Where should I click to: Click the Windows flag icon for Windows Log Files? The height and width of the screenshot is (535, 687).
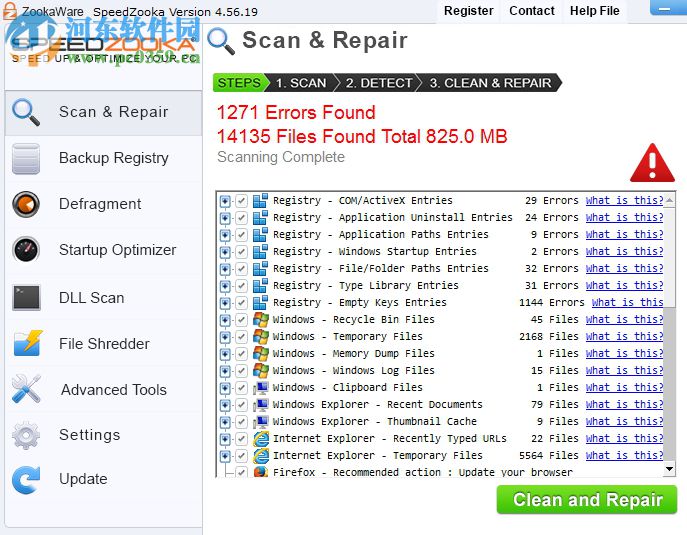tap(261, 371)
